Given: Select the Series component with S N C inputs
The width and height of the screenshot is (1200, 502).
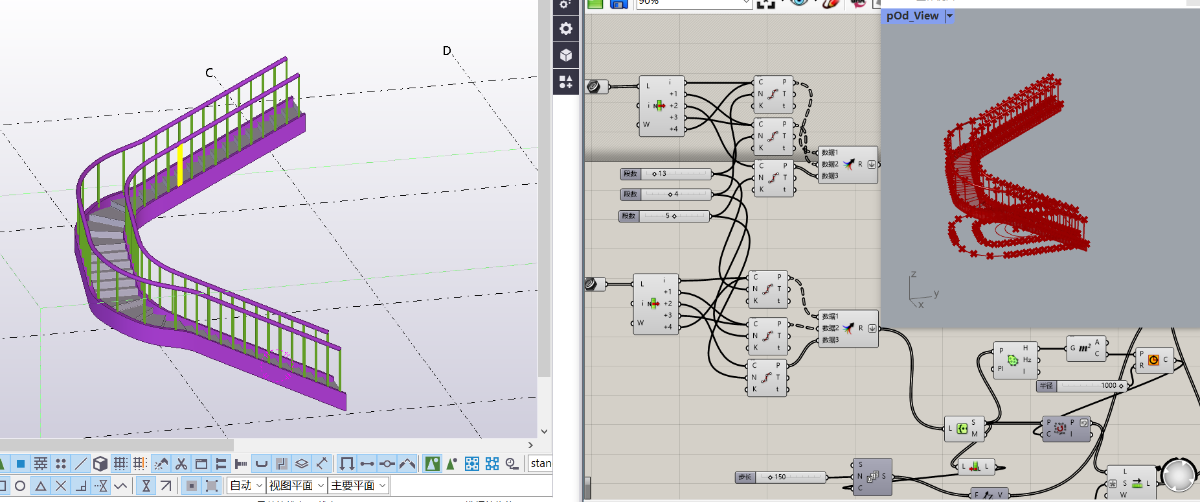Looking at the screenshot, I should (872, 477).
